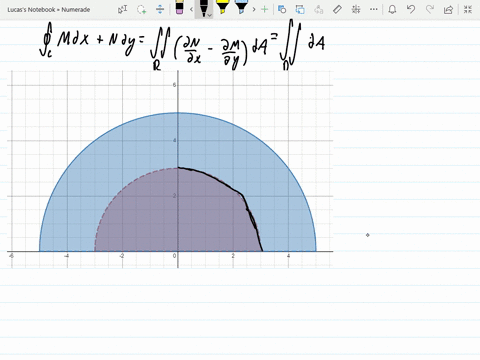Click the Lucas's Notebook » Numerade title
The width and height of the screenshot is (480, 360).
[49, 10]
